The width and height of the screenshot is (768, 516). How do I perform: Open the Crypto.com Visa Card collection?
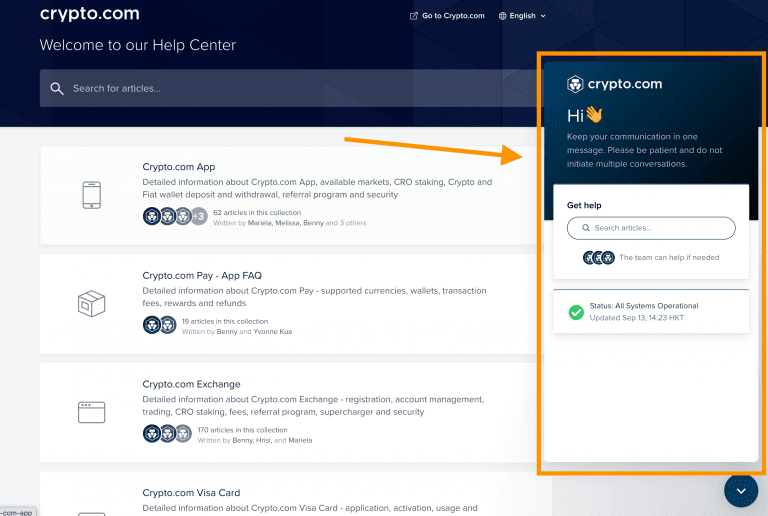[191, 493]
